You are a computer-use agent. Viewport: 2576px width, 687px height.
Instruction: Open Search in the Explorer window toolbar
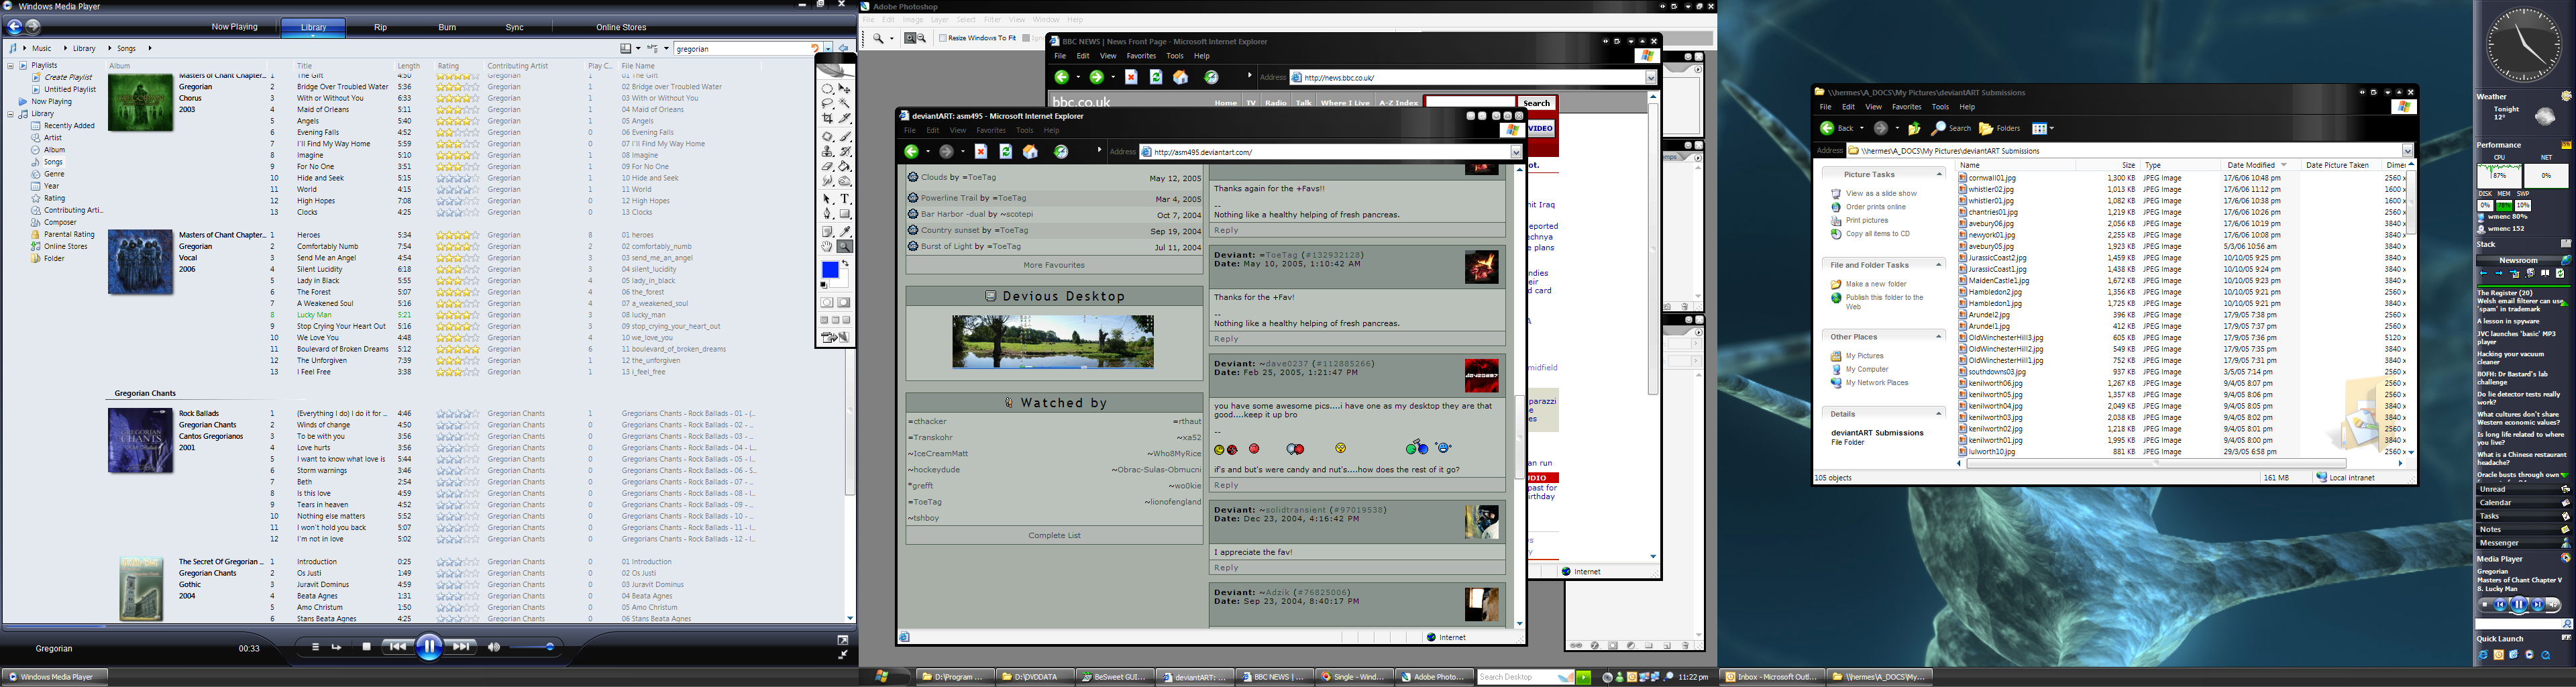[x=1951, y=128]
